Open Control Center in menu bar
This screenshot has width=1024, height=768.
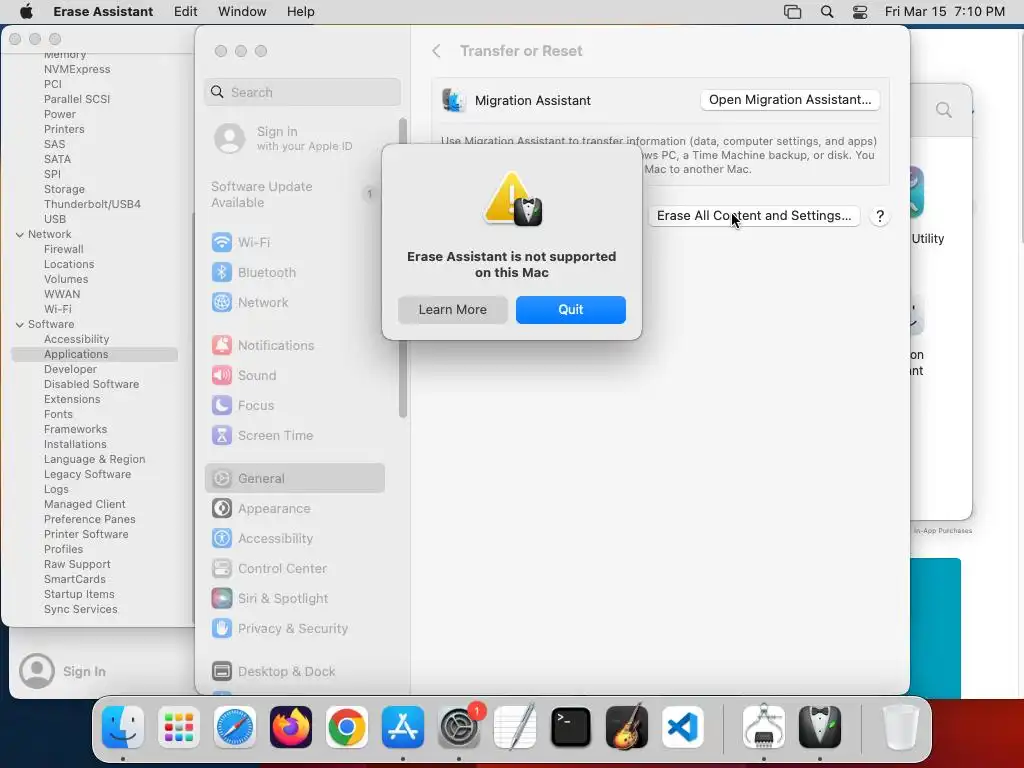click(860, 12)
